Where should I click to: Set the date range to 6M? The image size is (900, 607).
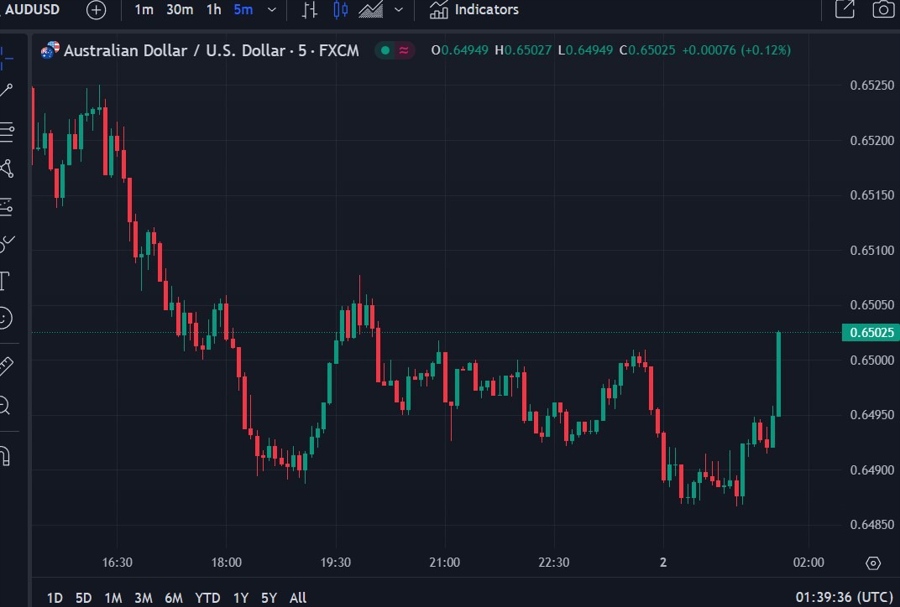173,598
